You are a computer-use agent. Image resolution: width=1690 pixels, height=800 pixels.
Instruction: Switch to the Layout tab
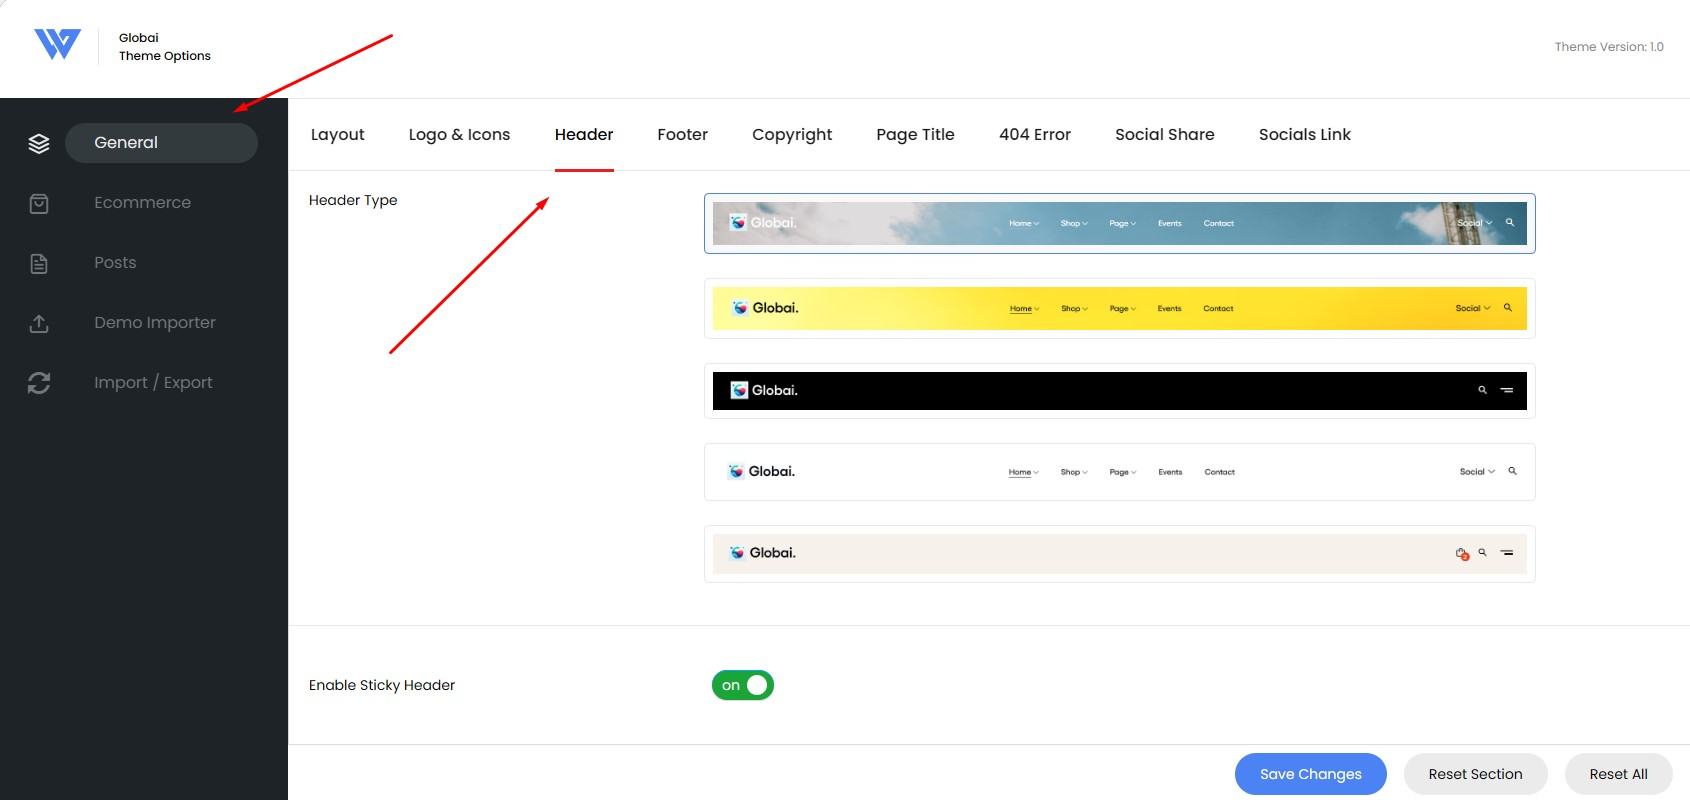click(x=337, y=135)
